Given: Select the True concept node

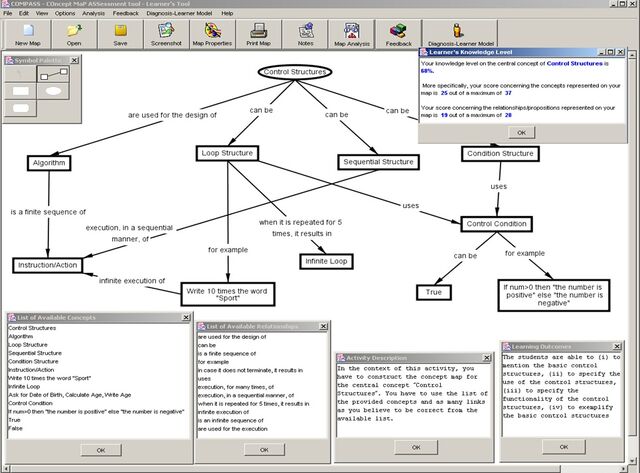Looking at the screenshot, I should click(433, 292).
